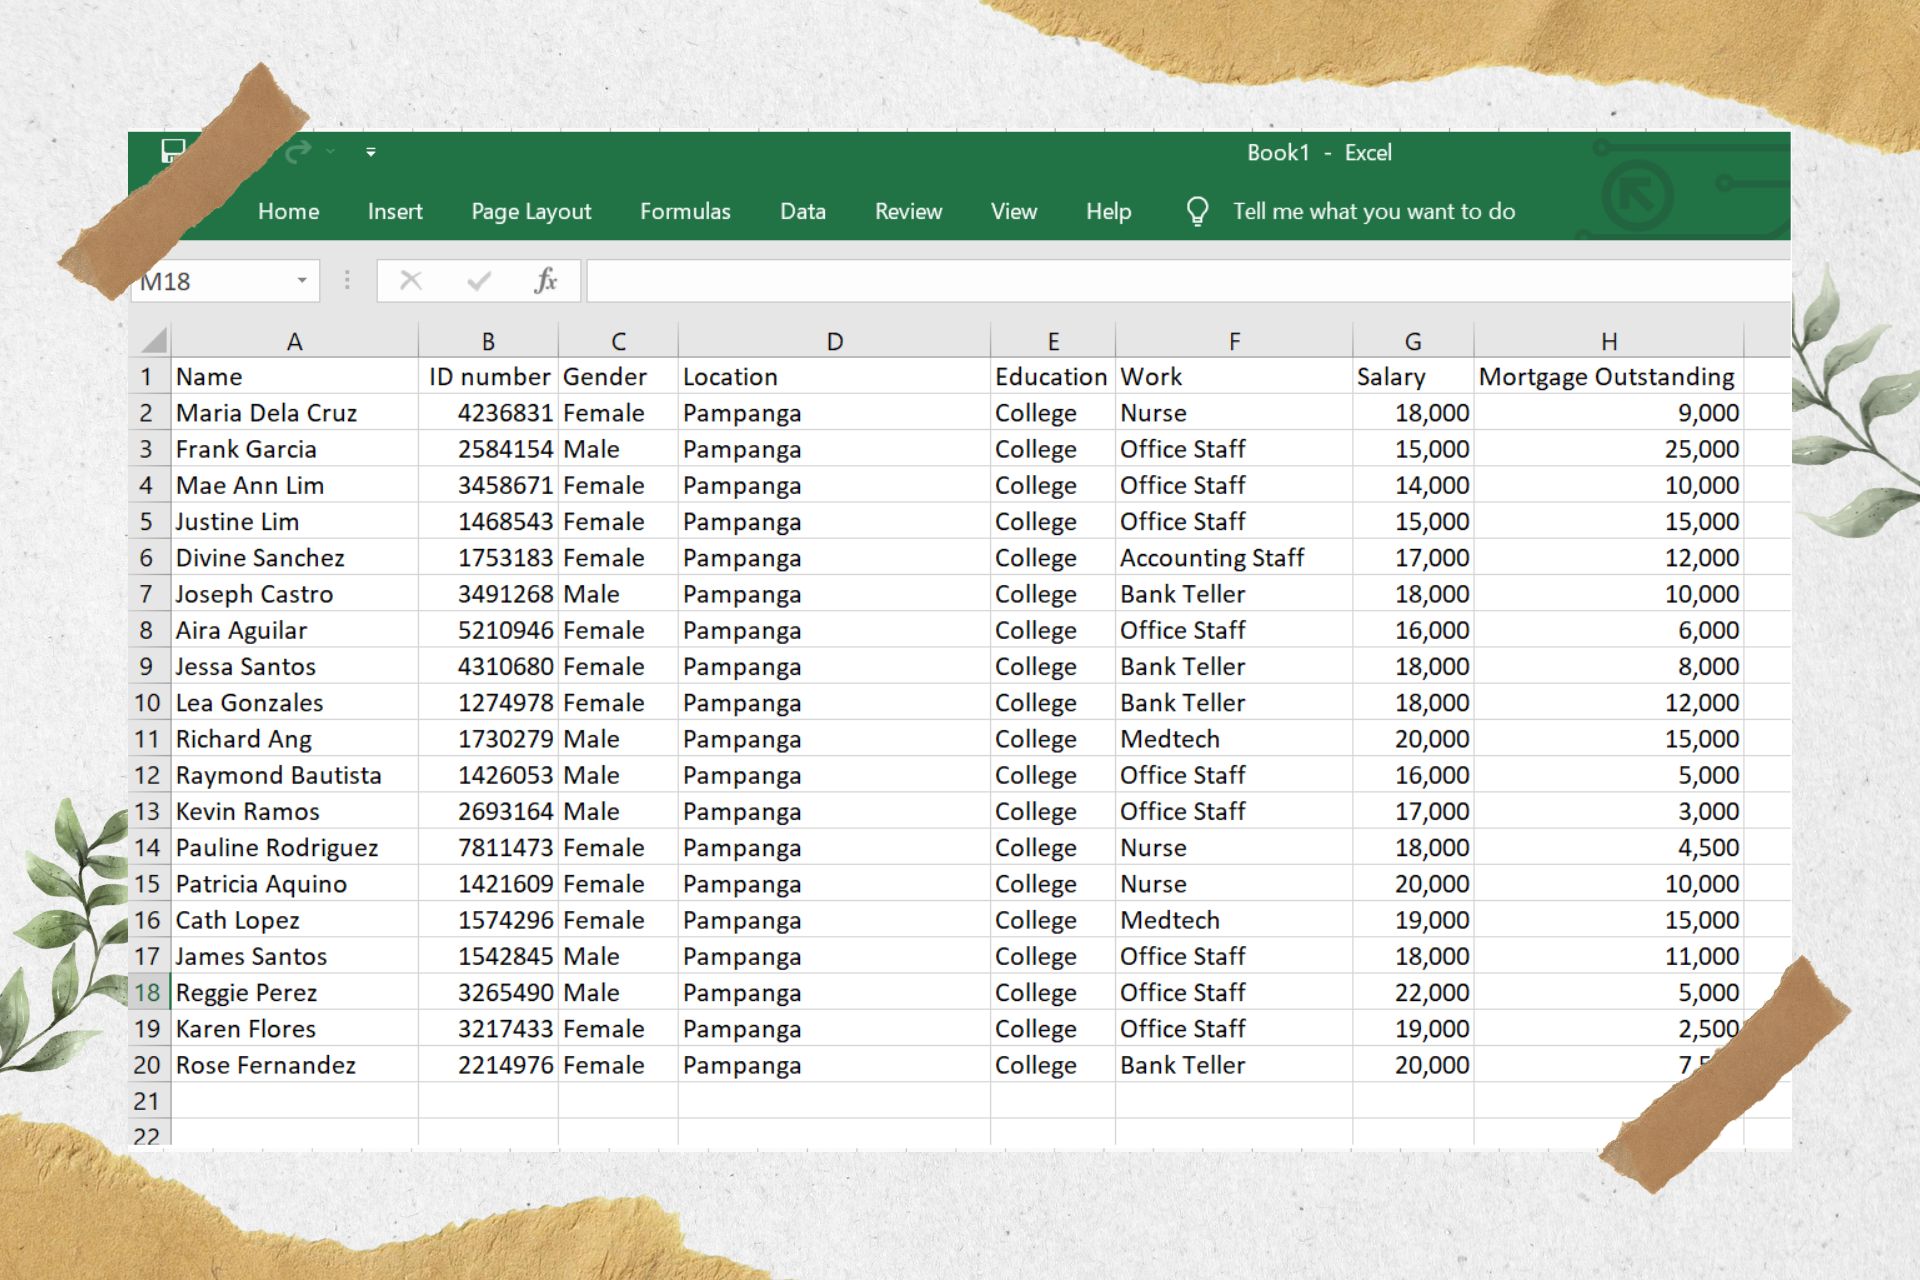The image size is (1920, 1280).
Task: Go to the Data tab
Action: pyautogui.click(x=803, y=211)
